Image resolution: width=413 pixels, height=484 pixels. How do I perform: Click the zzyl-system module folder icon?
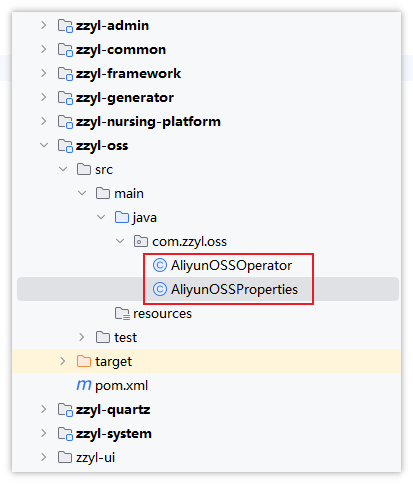65,434
